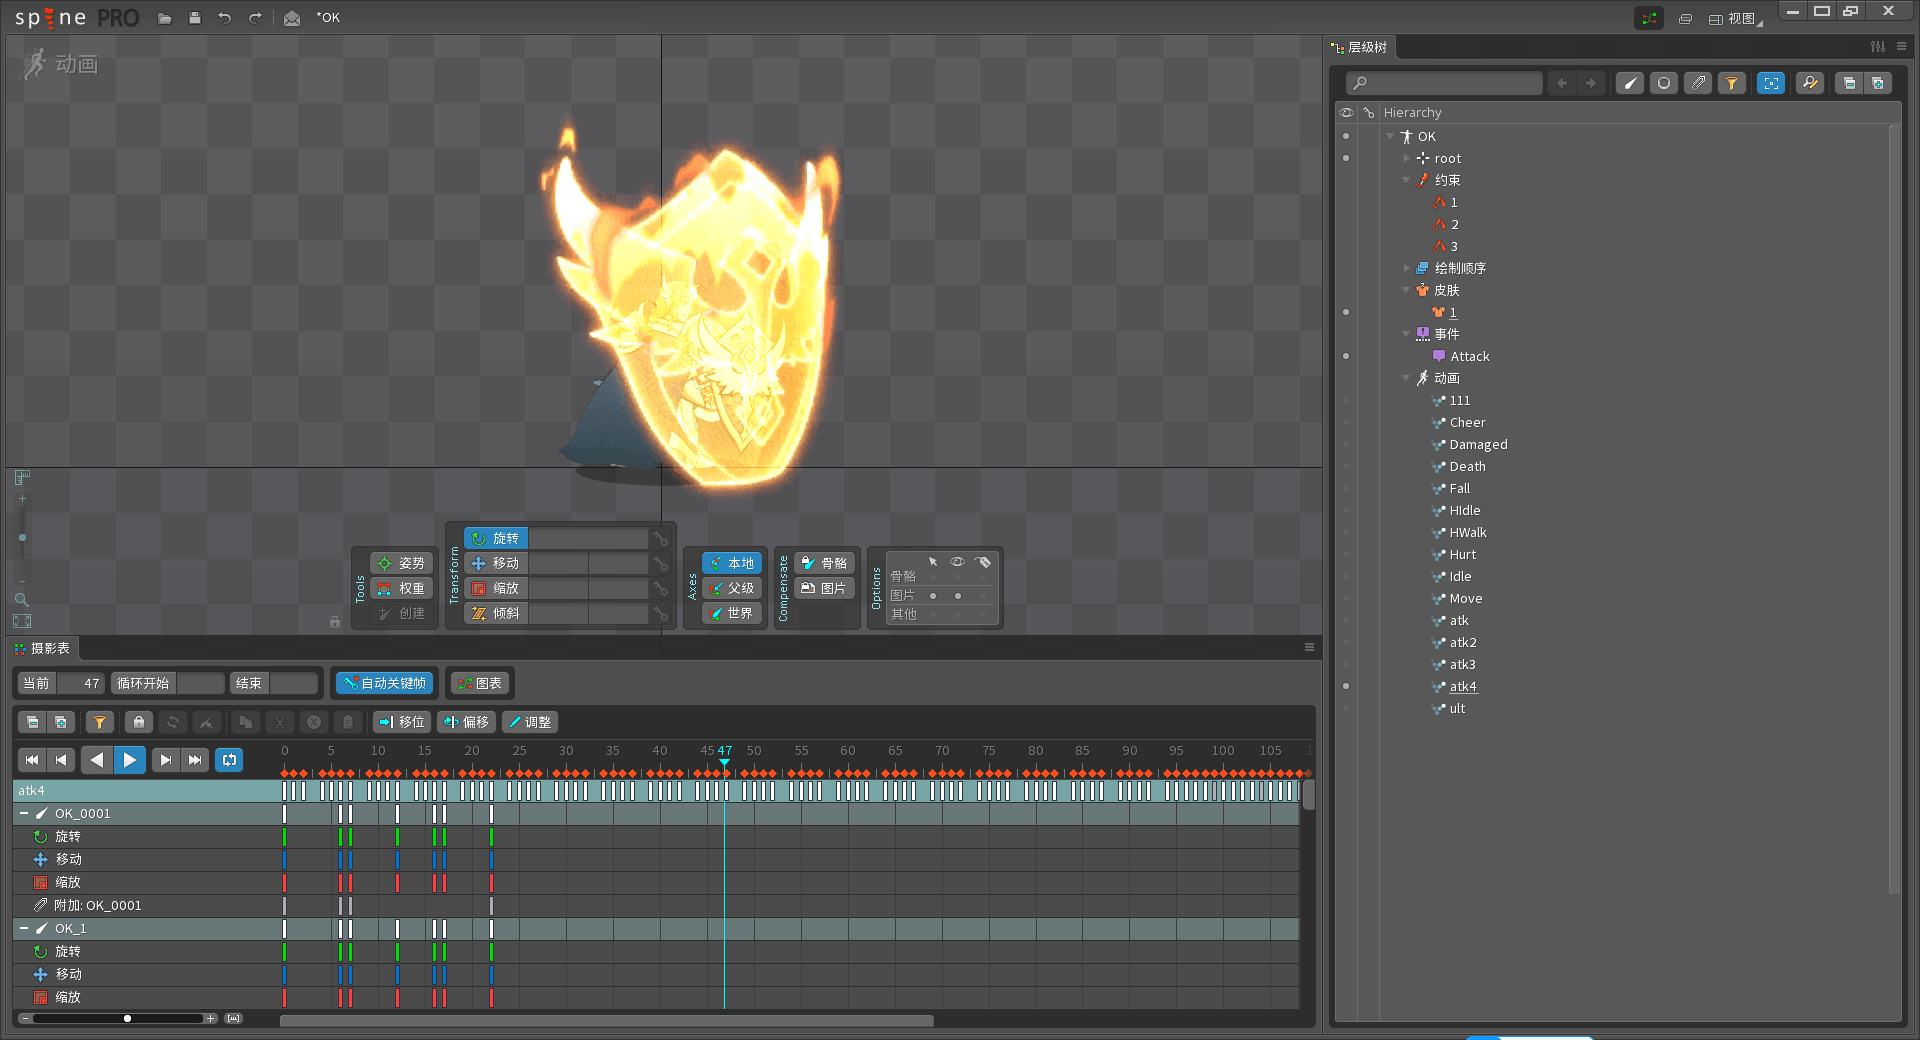This screenshot has width=1920, height=1040.
Task: Set axes to Local (本地)
Action: [732, 563]
